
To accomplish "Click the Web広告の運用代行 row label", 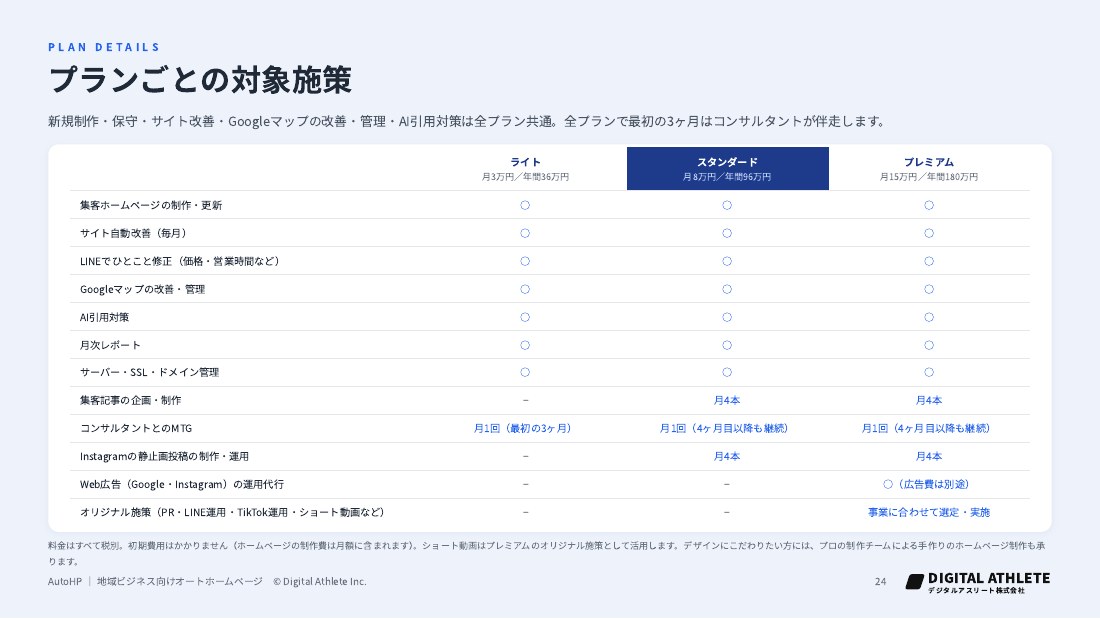I will coord(182,484).
